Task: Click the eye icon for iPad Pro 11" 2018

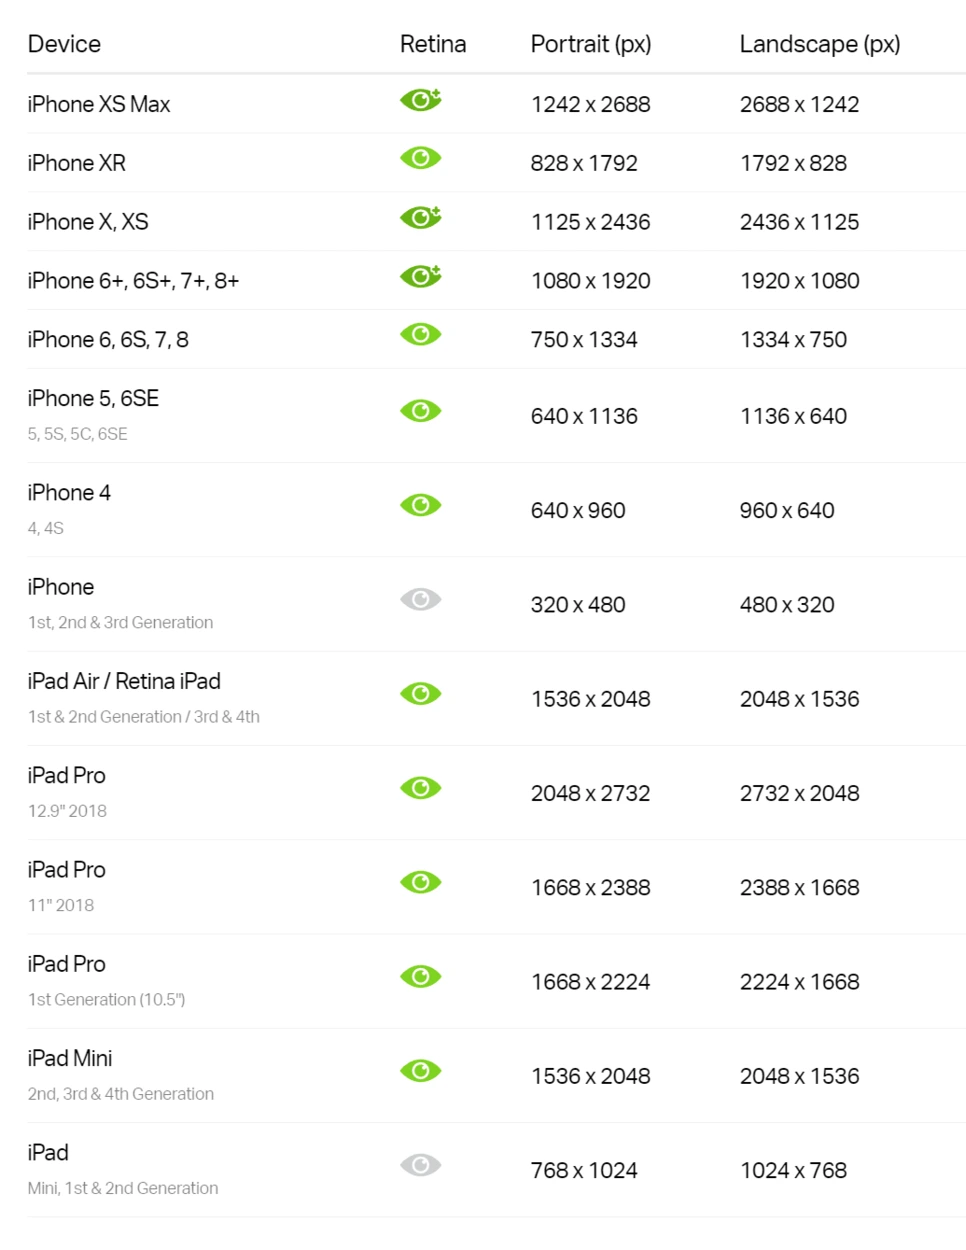Action: pyautogui.click(x=421, y=882)
